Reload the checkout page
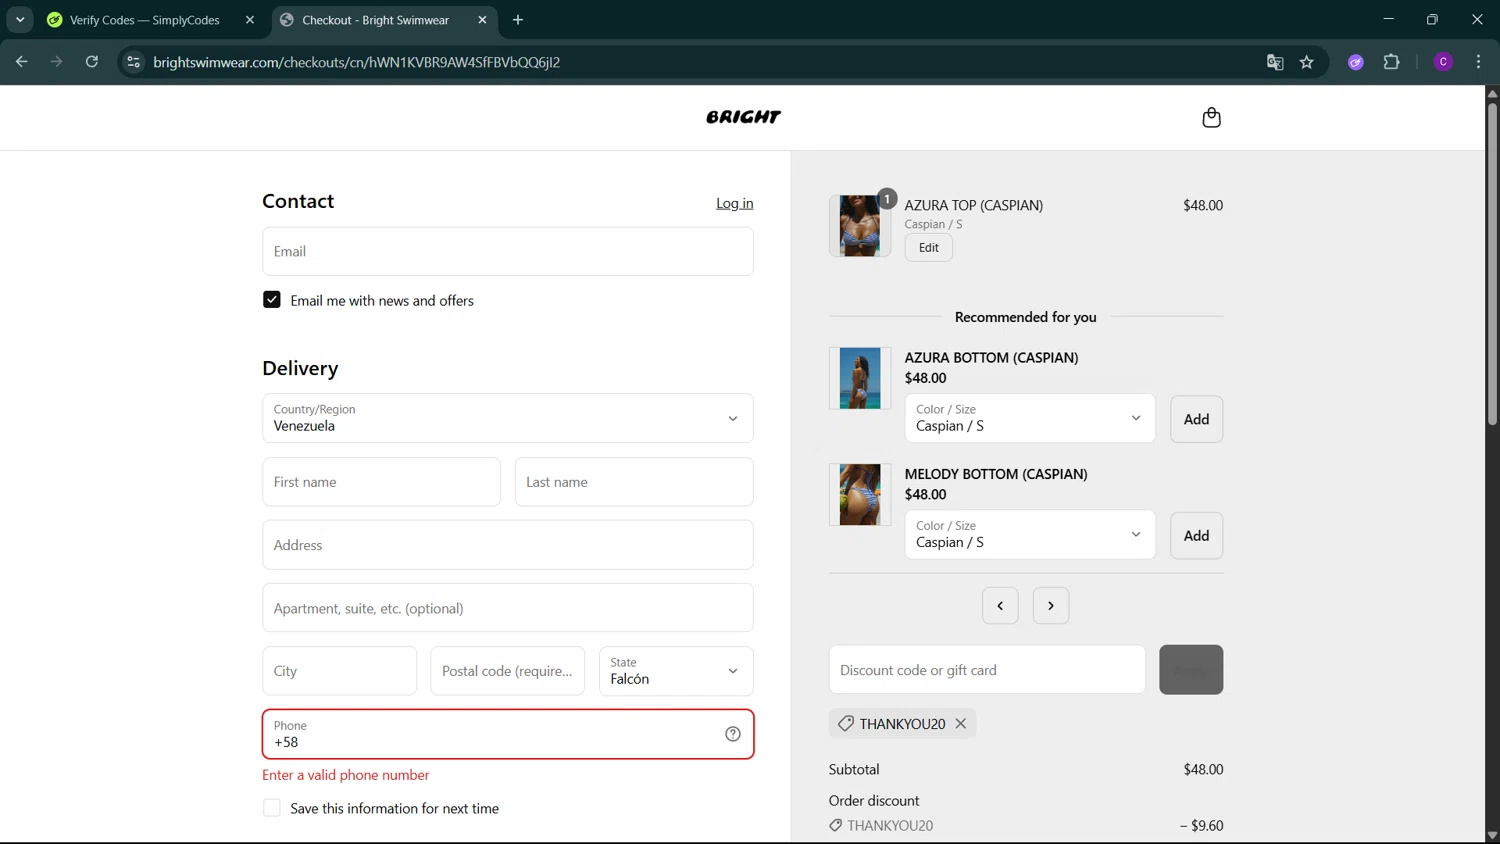The image size is (1500, 844). 92,62
